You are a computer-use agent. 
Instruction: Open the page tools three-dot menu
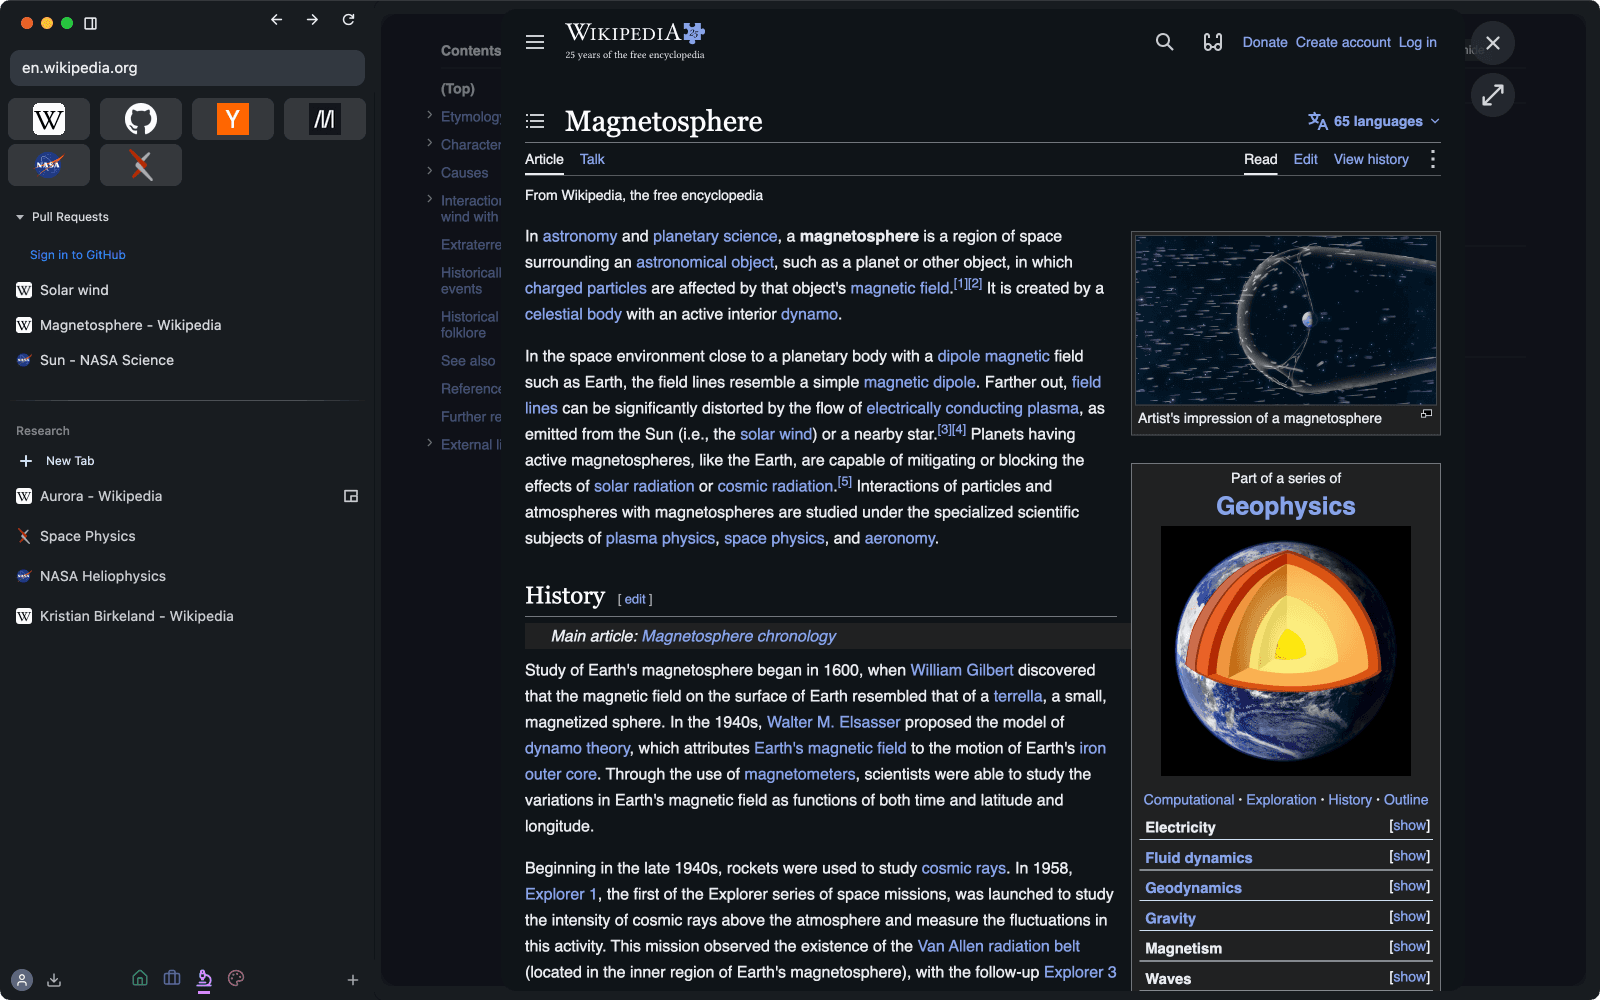click(x=1432, y=159)
